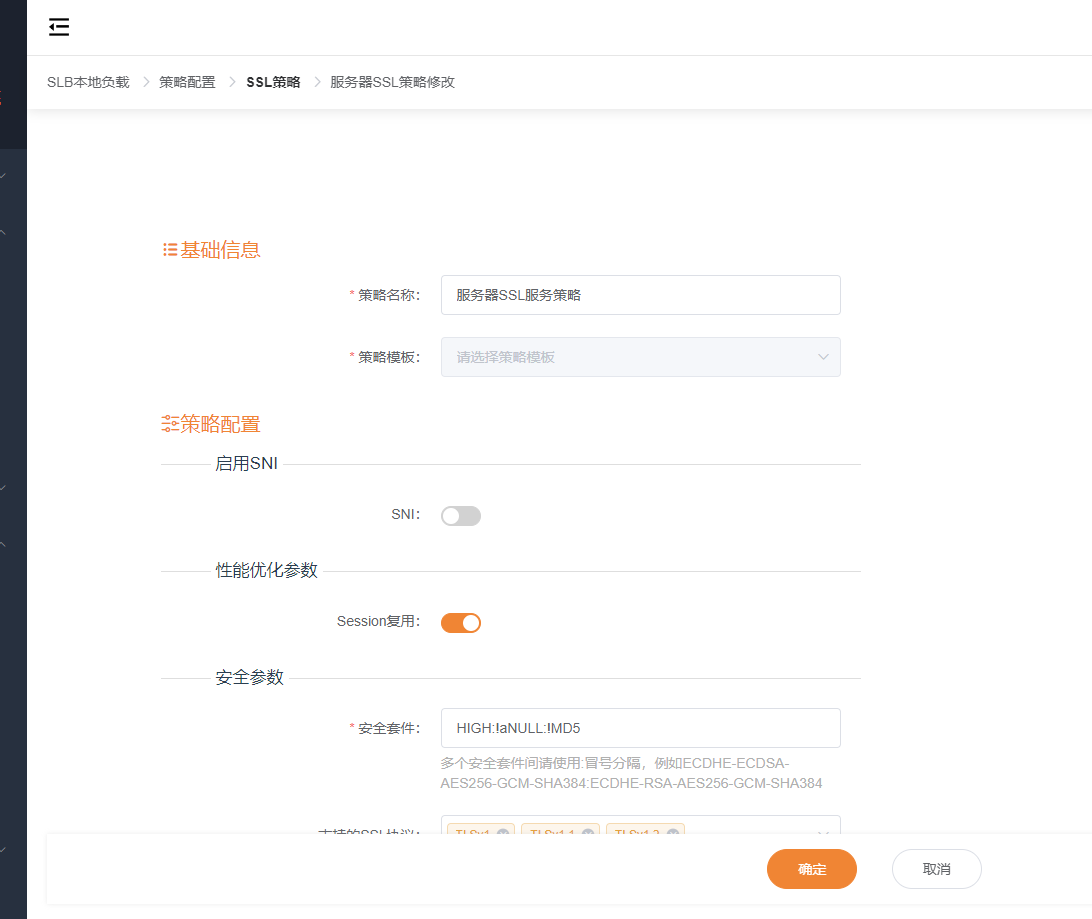
Task: Disable the Session复用 switch
Action: click(460, 622)
